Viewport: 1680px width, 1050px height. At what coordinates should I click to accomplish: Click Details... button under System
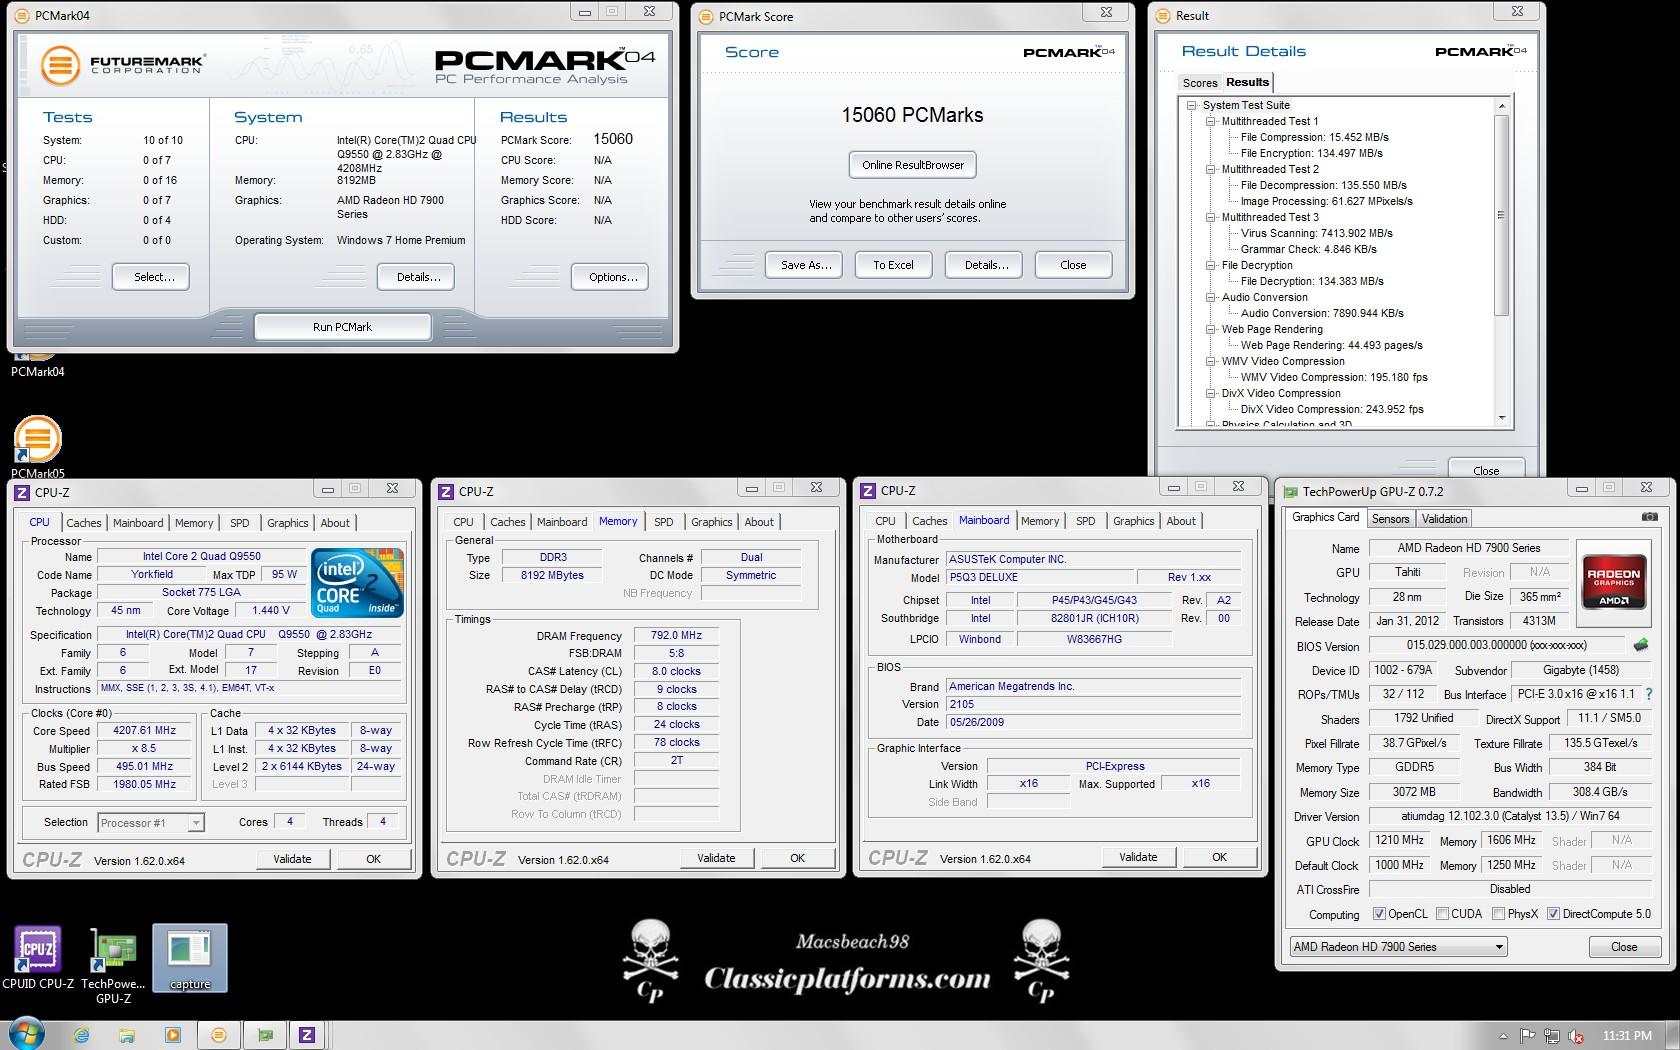(418, 277)
